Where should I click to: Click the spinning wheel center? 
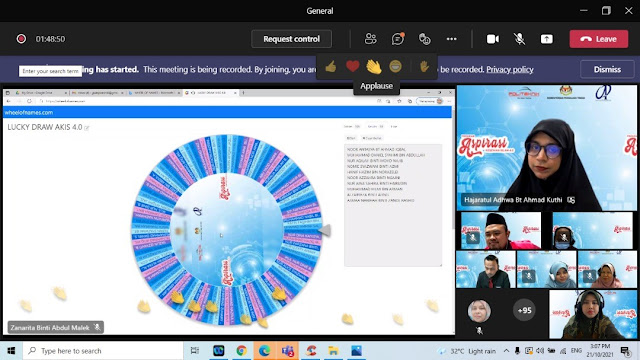click(227, 230)
